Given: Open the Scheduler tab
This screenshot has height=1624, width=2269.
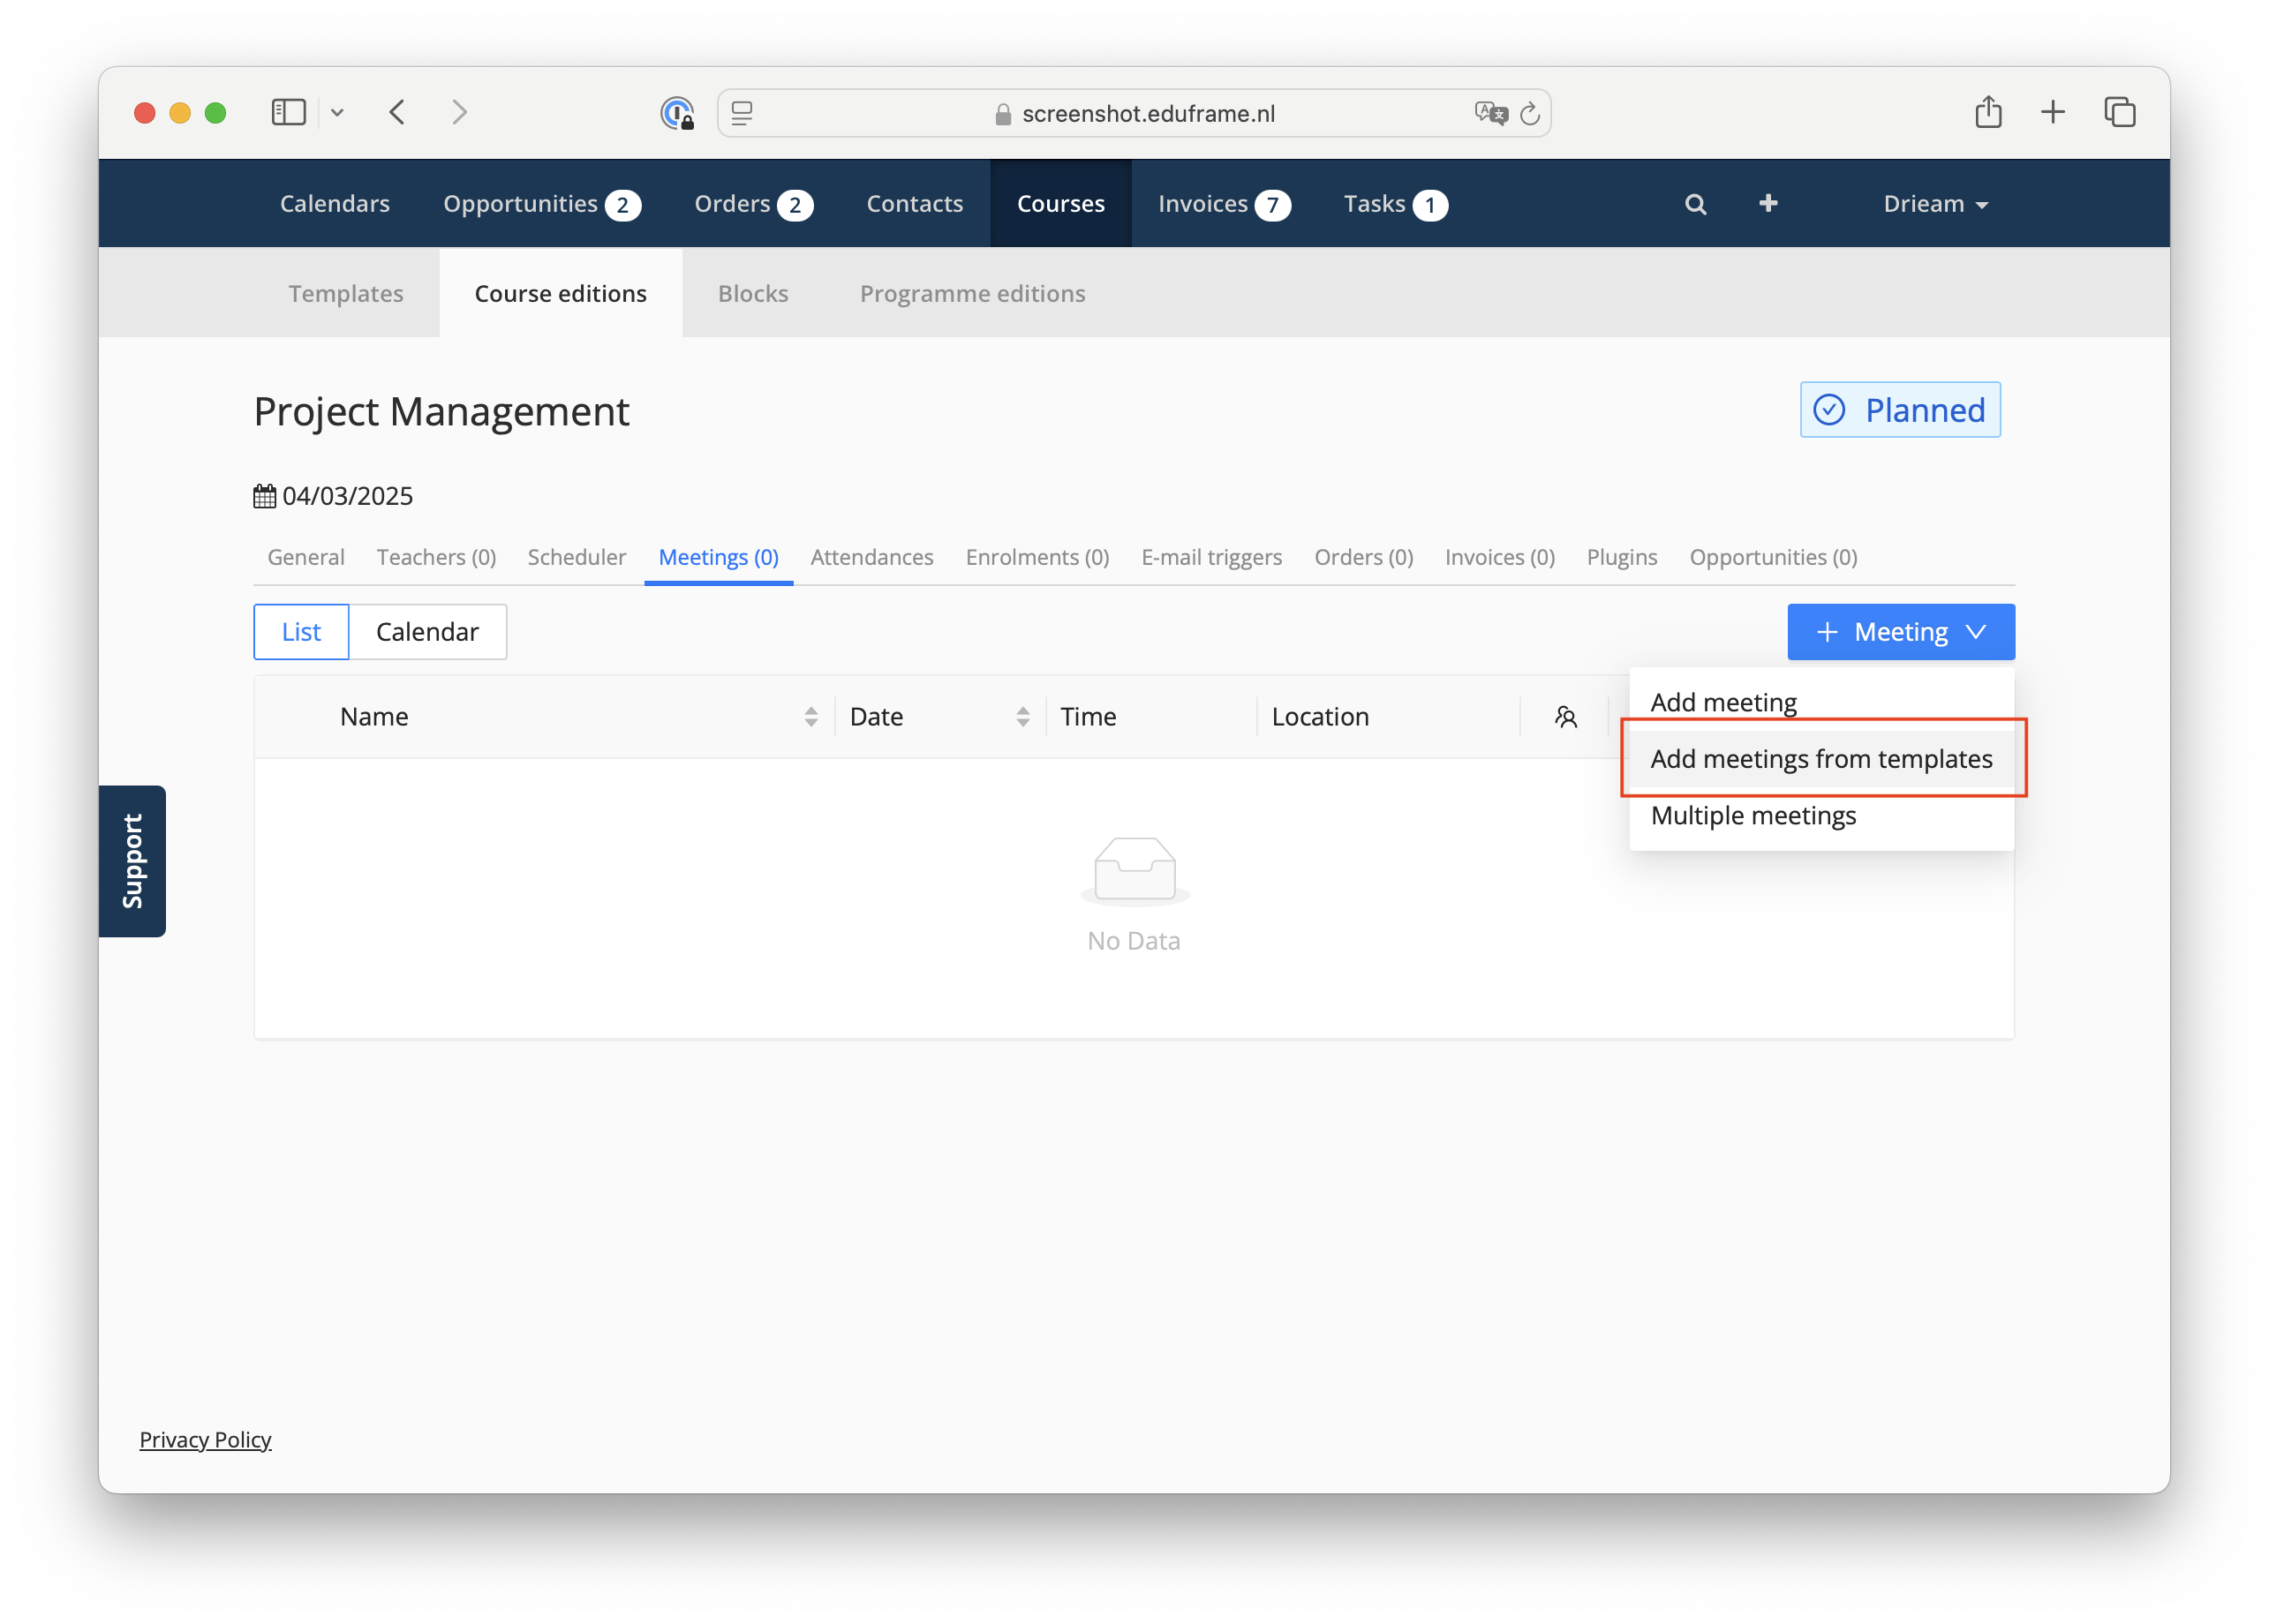Looking at the screenshot, I should (577, 557).
